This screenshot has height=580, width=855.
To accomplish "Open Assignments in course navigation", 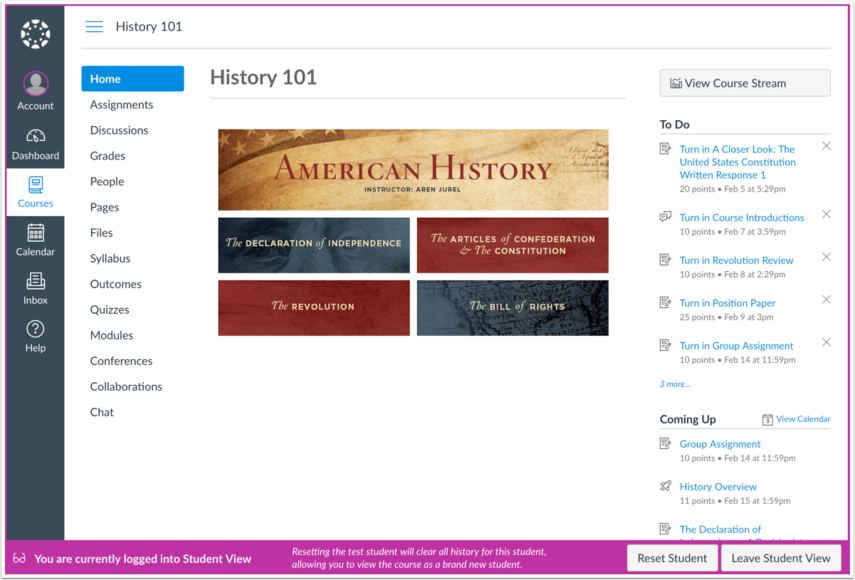I will point(122,105).
